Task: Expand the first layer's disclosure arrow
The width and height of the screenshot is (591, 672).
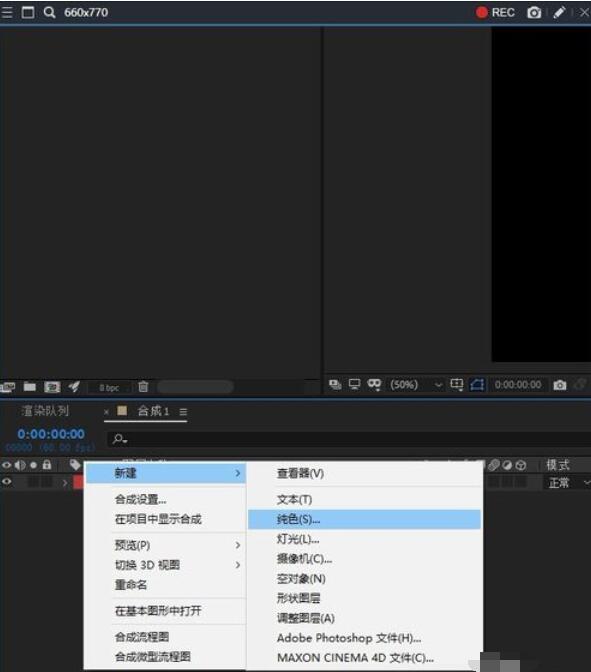Action: (x=65, y=483)
